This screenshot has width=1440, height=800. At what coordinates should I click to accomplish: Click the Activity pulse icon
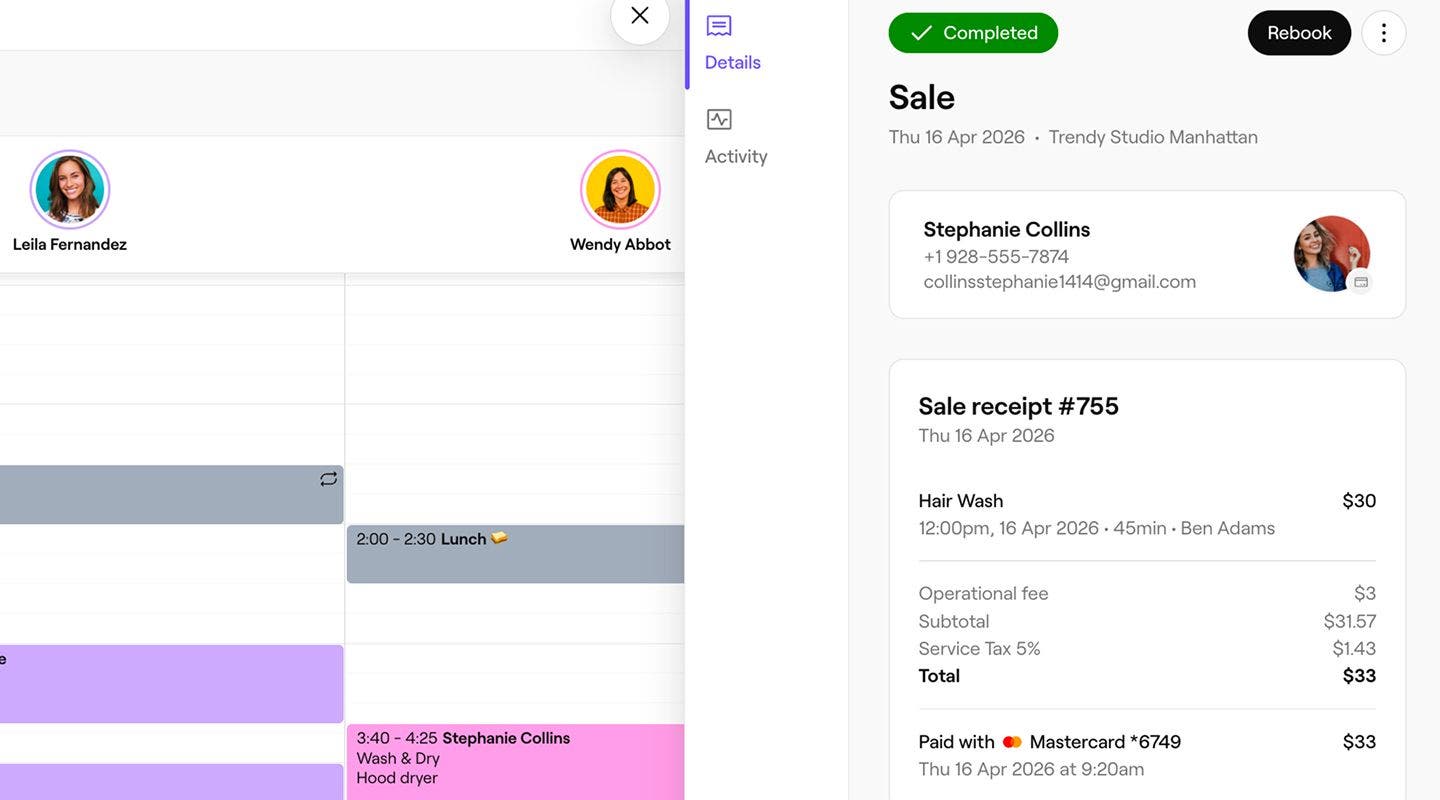[x=719, y=120]
